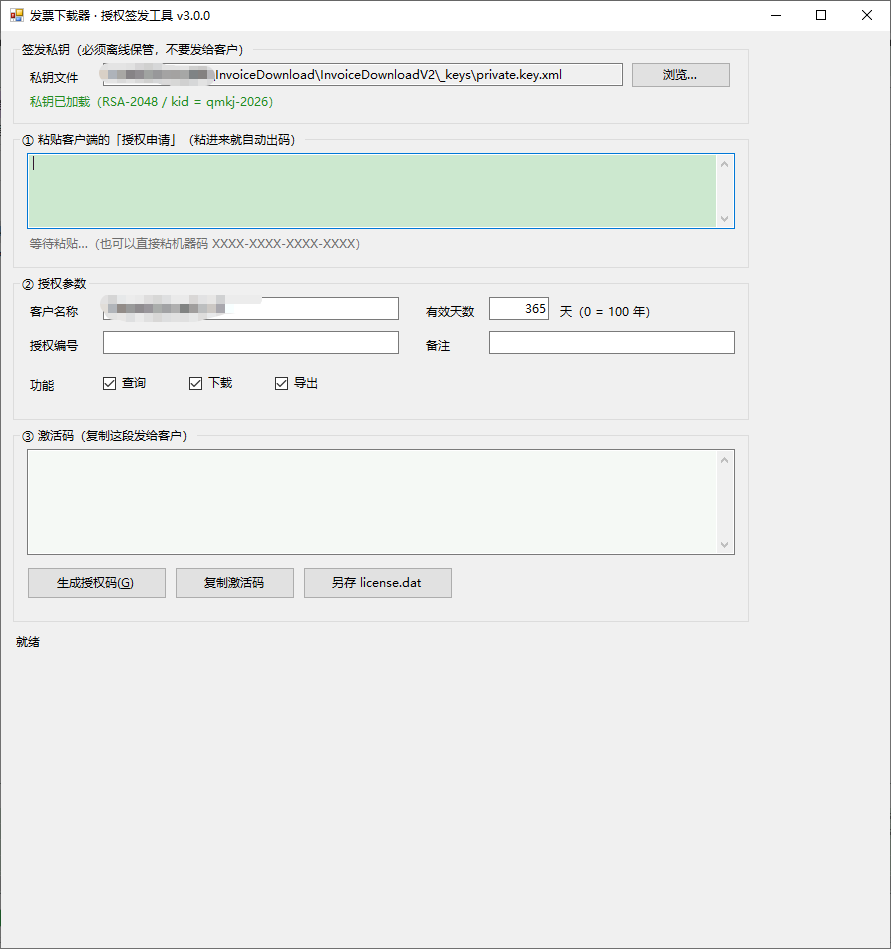
Task: Click the 另存 license.dat button
Action: [378, 583]
